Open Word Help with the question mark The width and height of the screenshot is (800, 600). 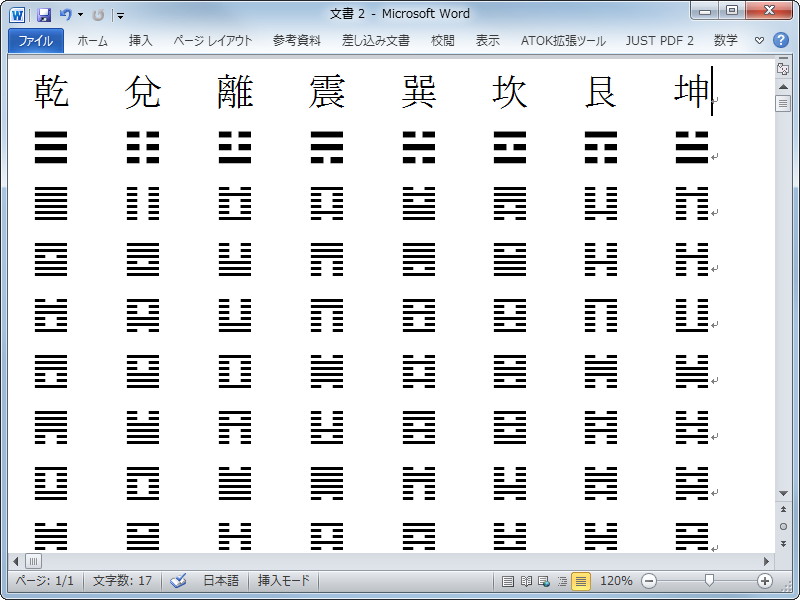(783, 40)
